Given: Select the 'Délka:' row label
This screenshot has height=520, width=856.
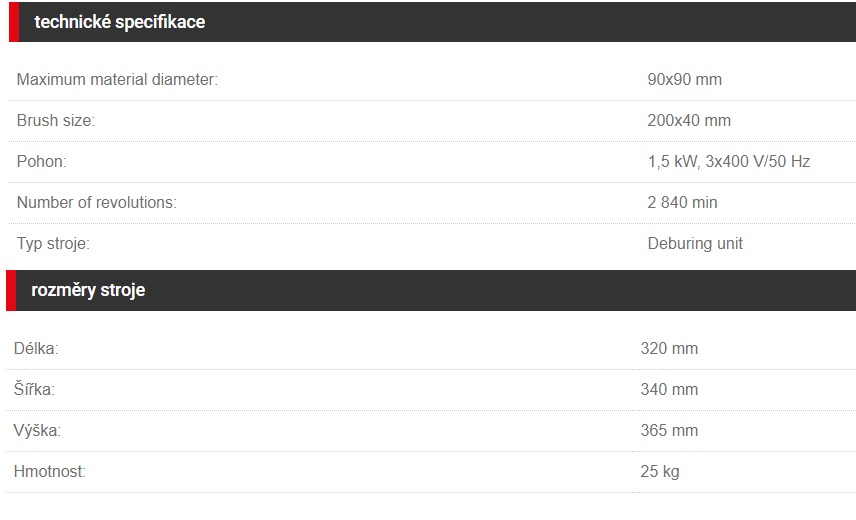Looking at the screenshot, I should [36, 349].
